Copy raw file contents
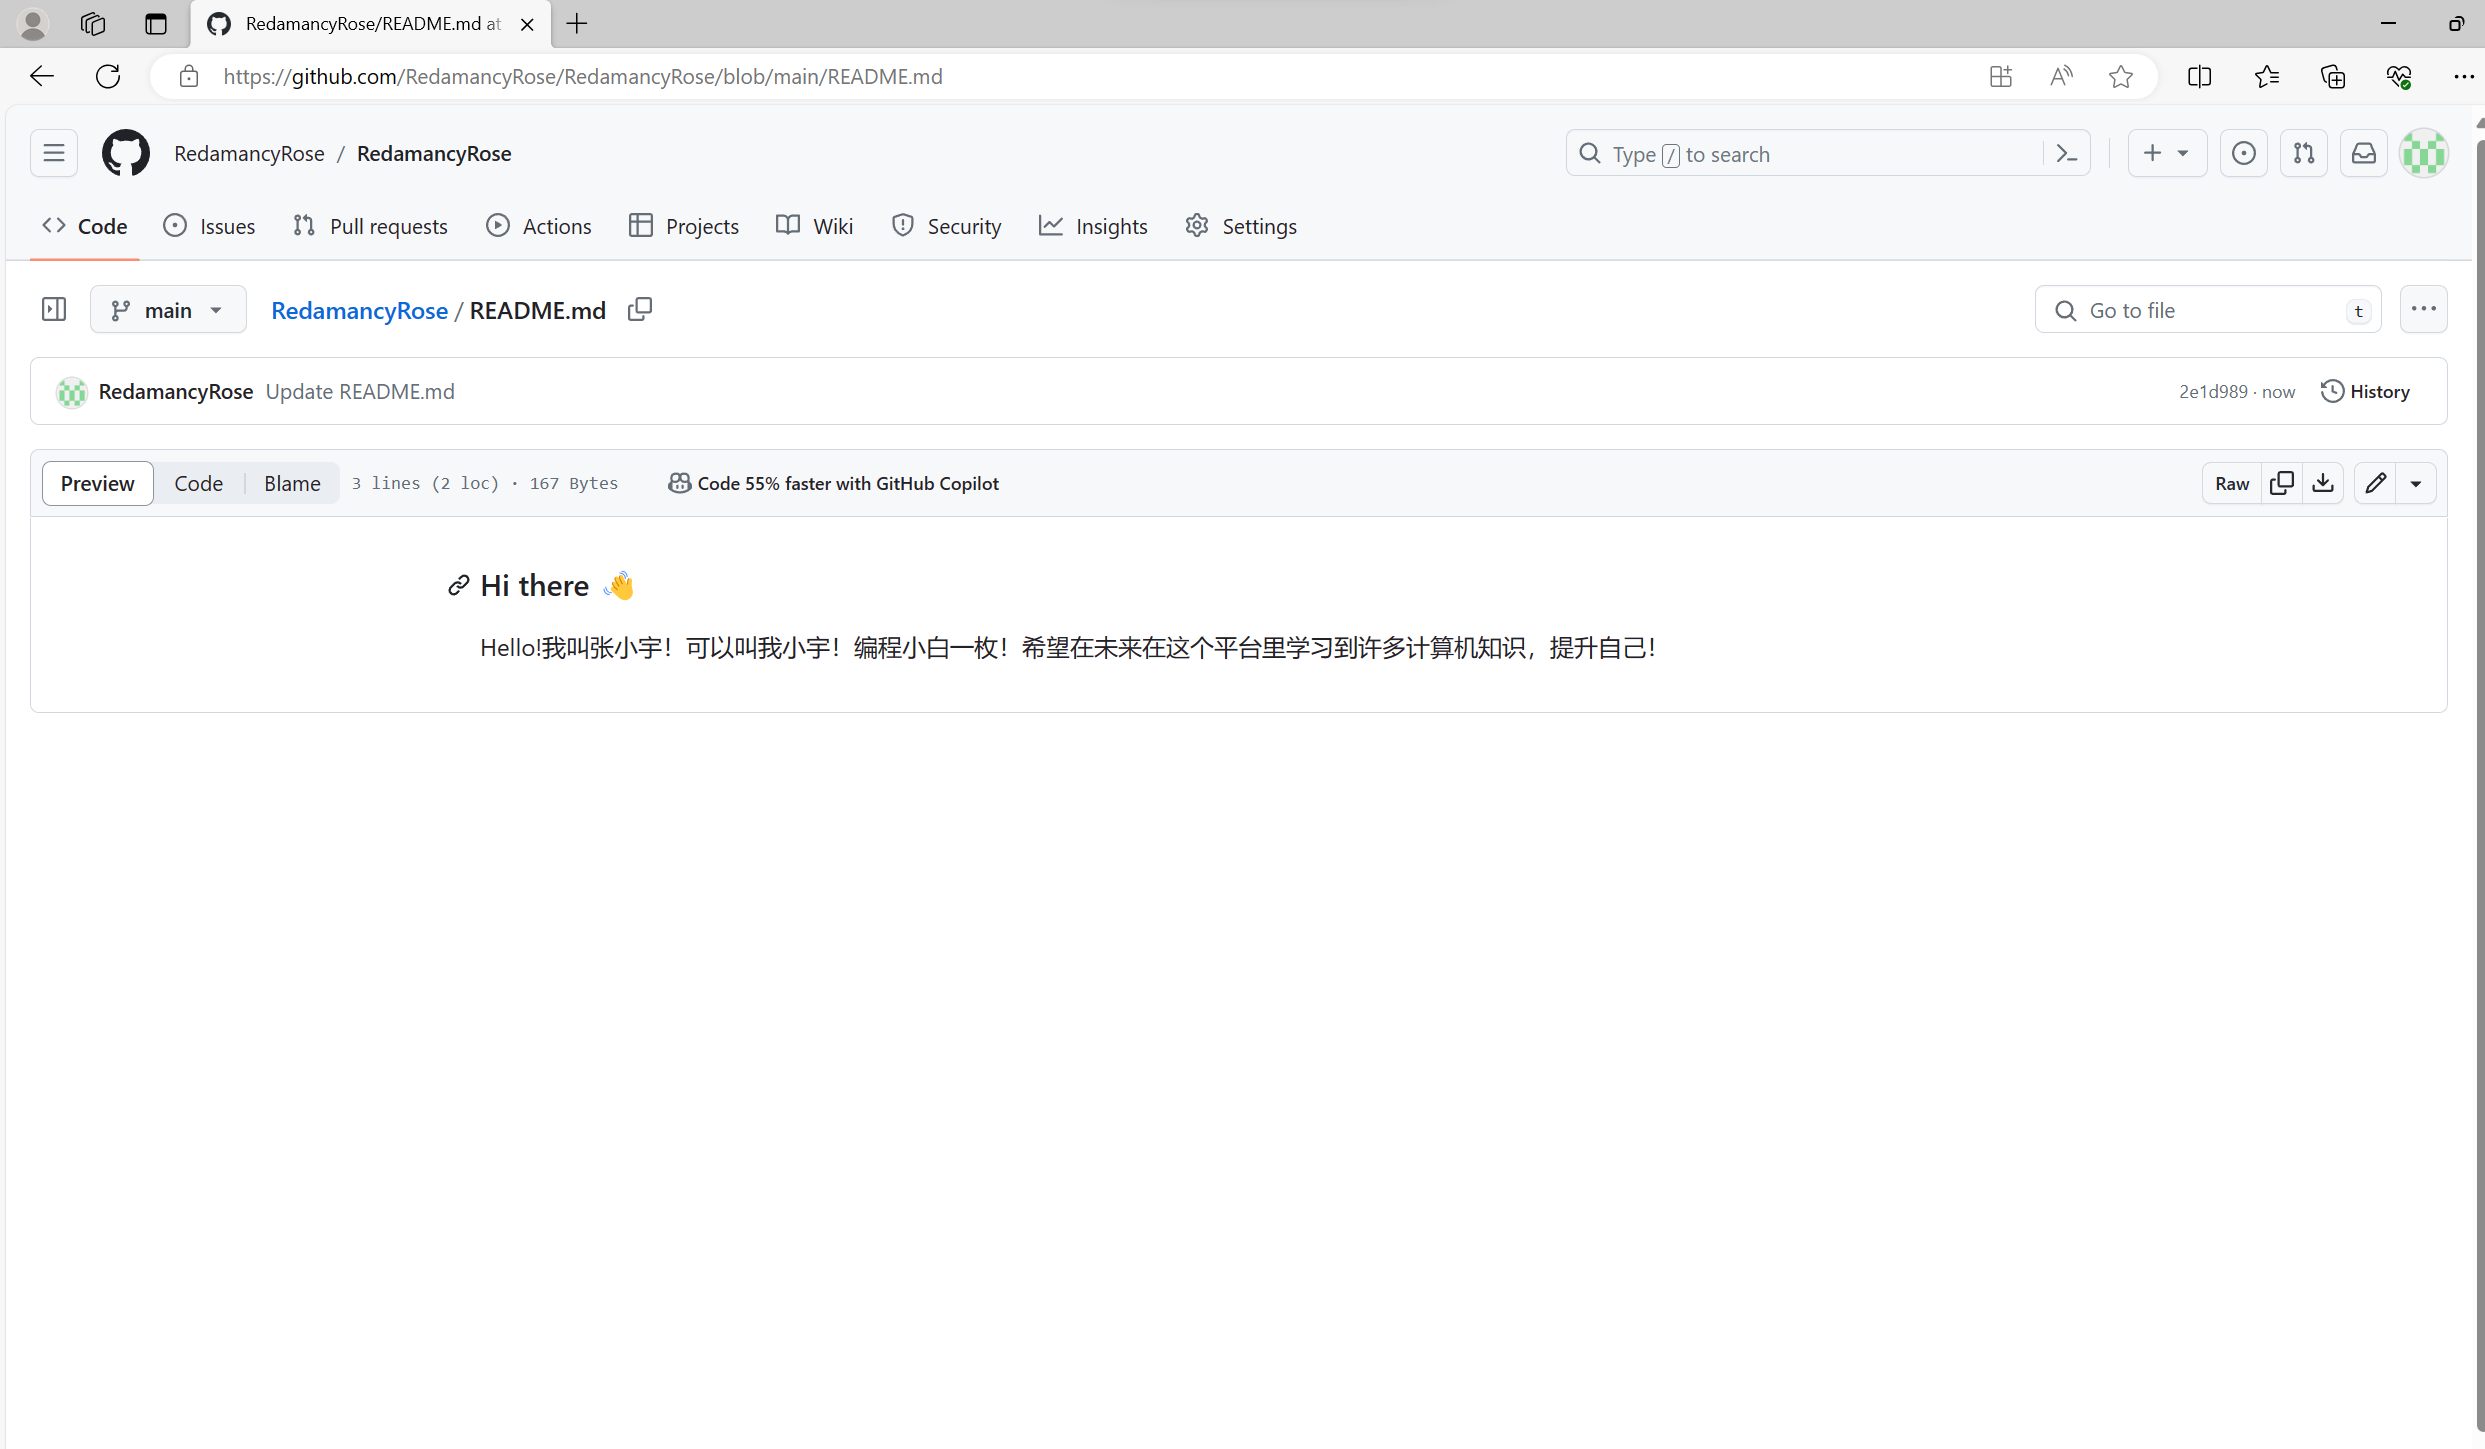Screen dimensions: 2485x1449 tap(2282, 483)
